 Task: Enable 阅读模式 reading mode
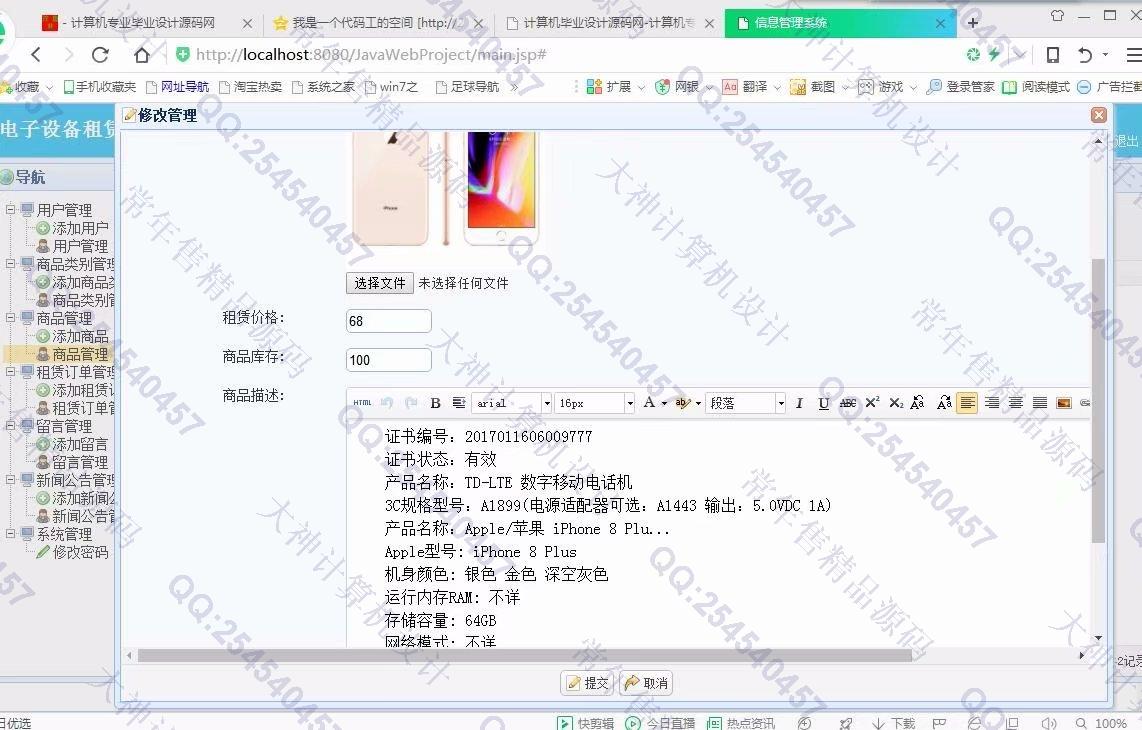click(x=1036, y=87)
